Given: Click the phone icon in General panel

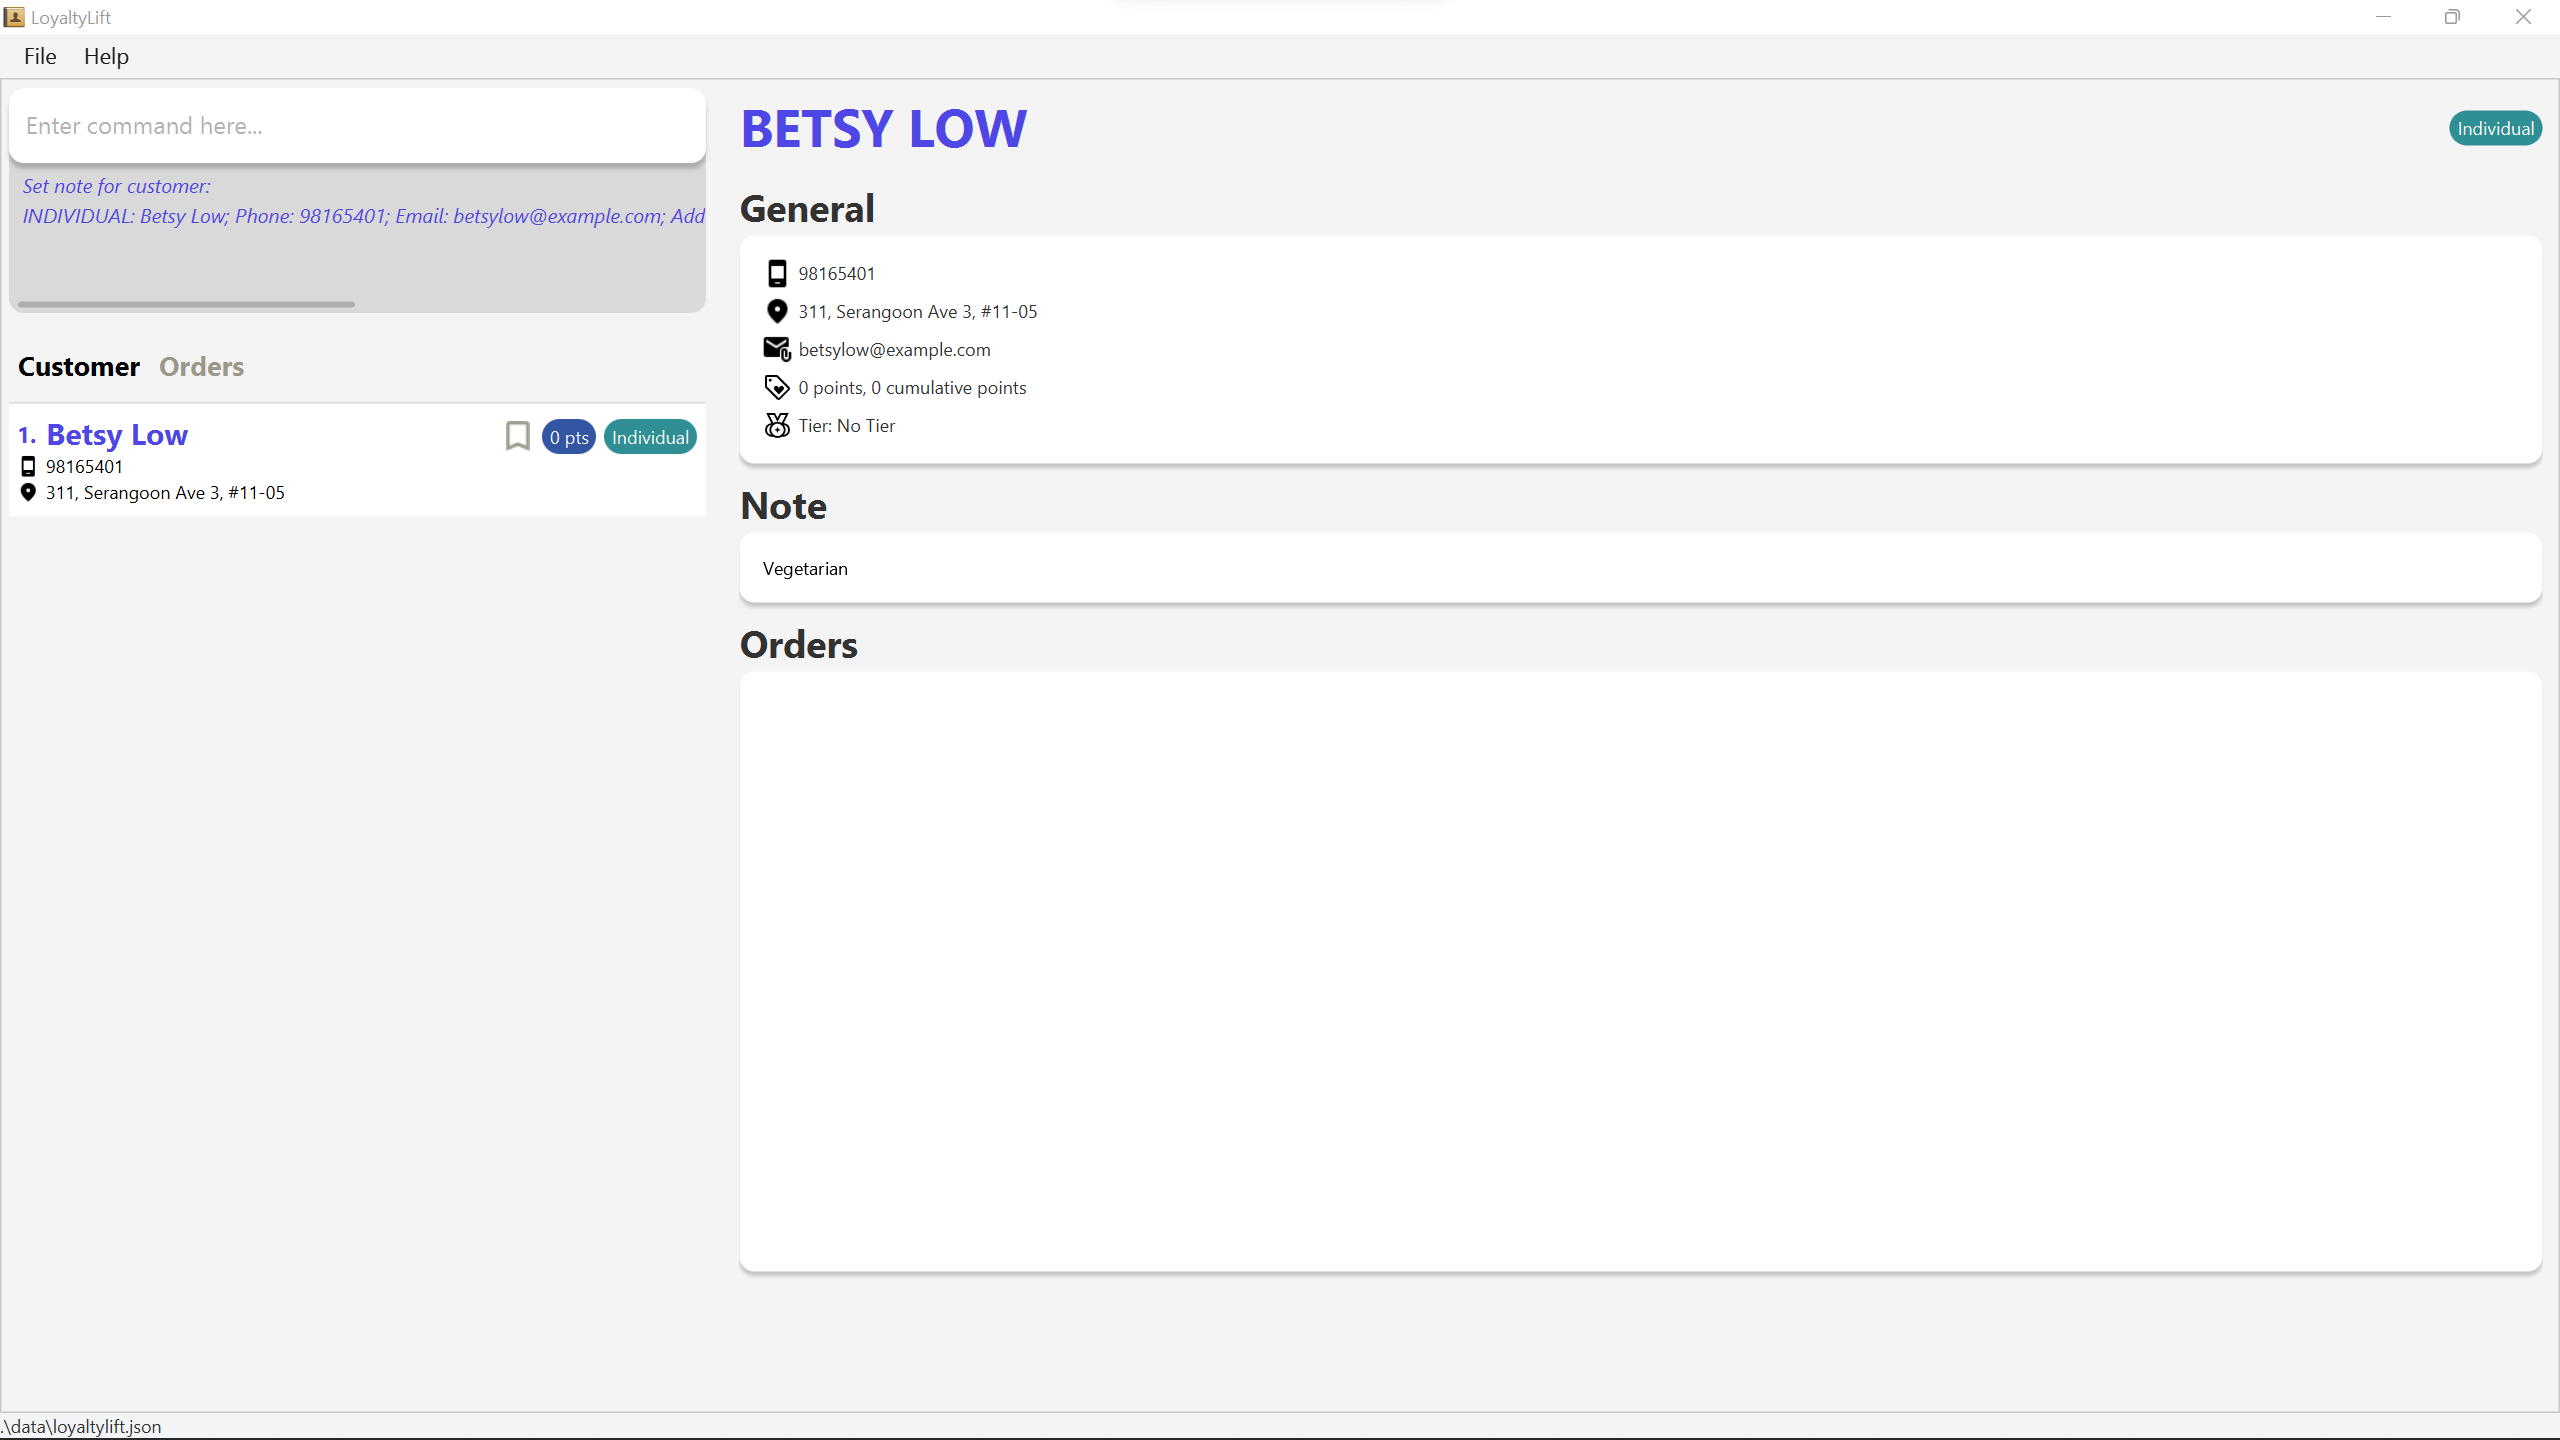Looking at the screenshot, I should pos(777,274).
